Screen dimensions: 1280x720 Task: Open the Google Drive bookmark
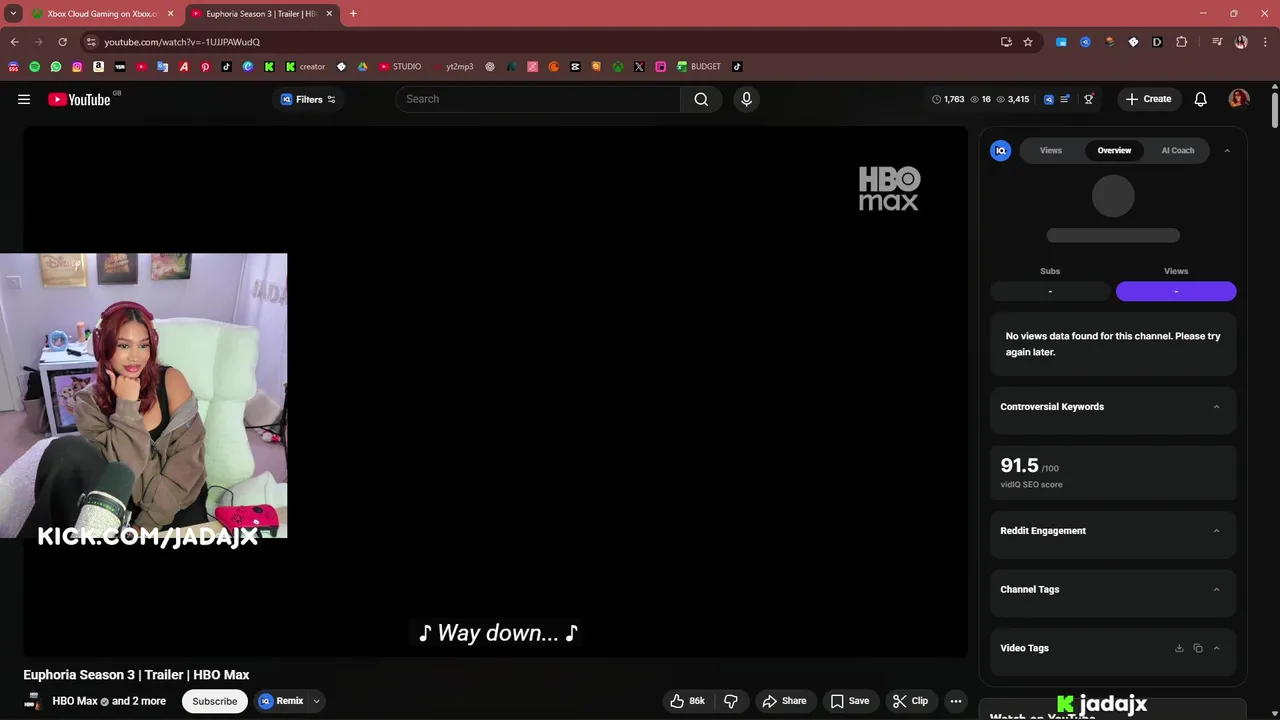[x=362, y=67]
